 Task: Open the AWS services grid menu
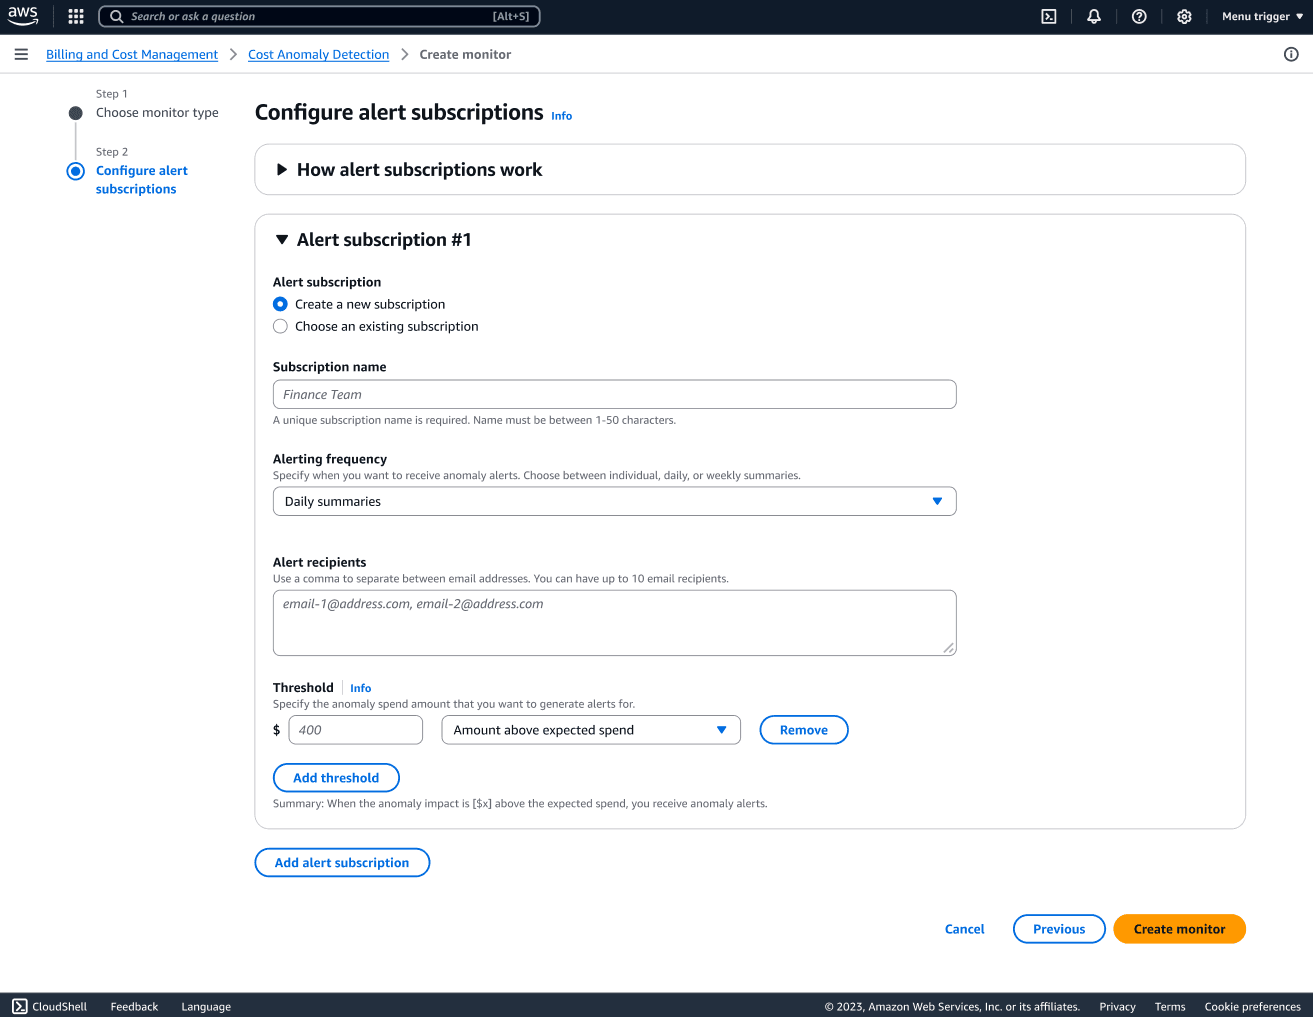point(75,16)
